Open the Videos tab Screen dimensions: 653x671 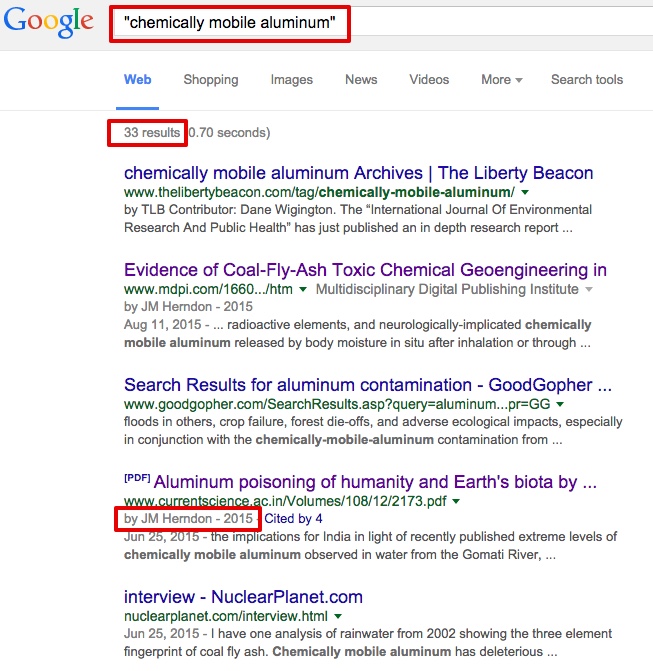(x=429, y=80)
